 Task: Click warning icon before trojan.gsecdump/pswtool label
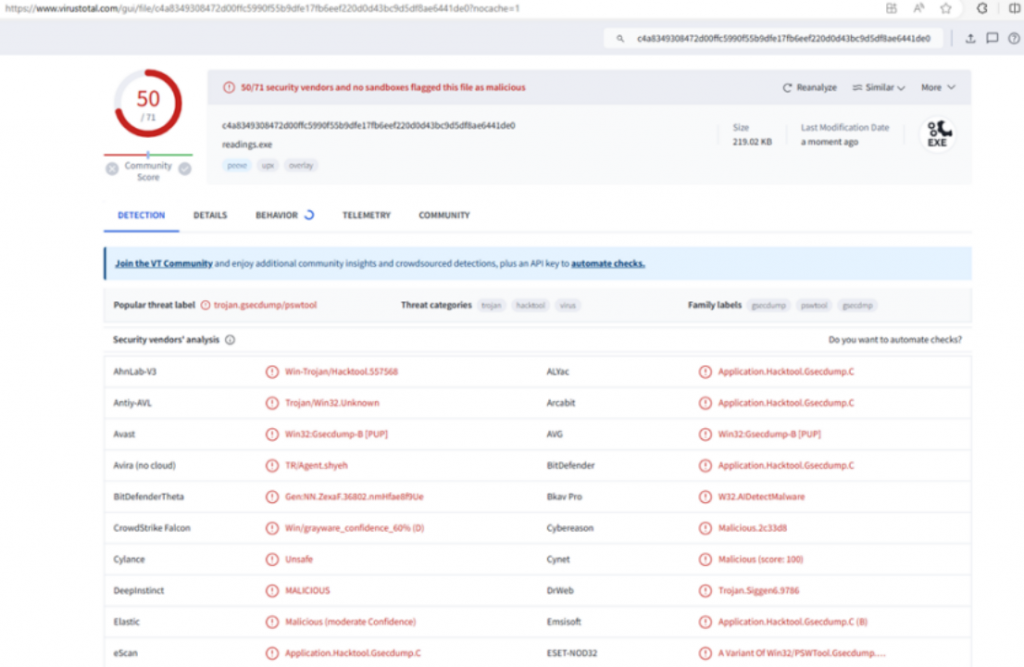coord(205,305)
